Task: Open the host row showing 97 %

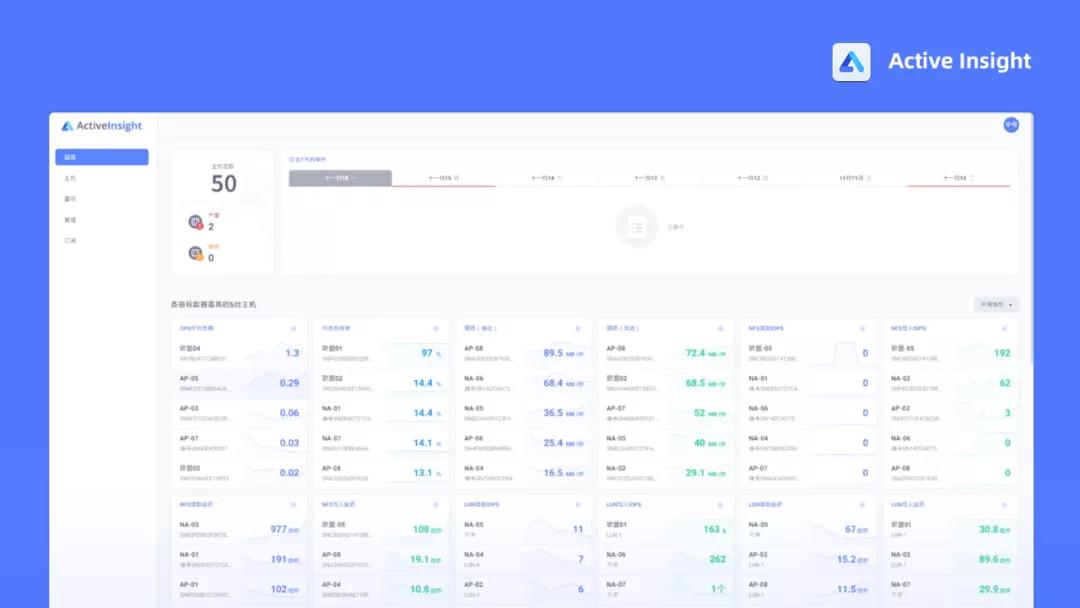Action: pyautogui.click(x=382, y=353)
